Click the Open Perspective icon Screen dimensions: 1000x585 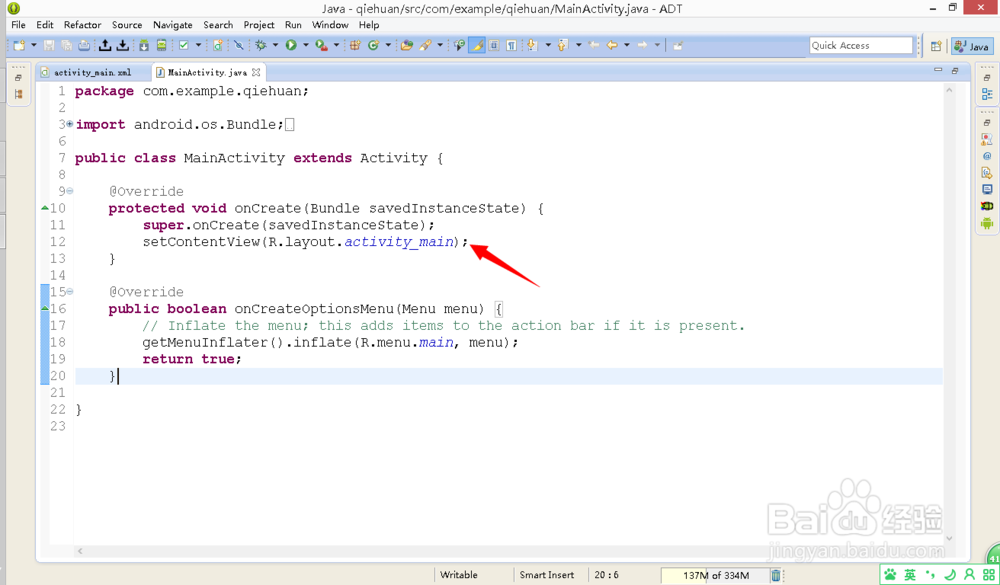click(936, 46)
